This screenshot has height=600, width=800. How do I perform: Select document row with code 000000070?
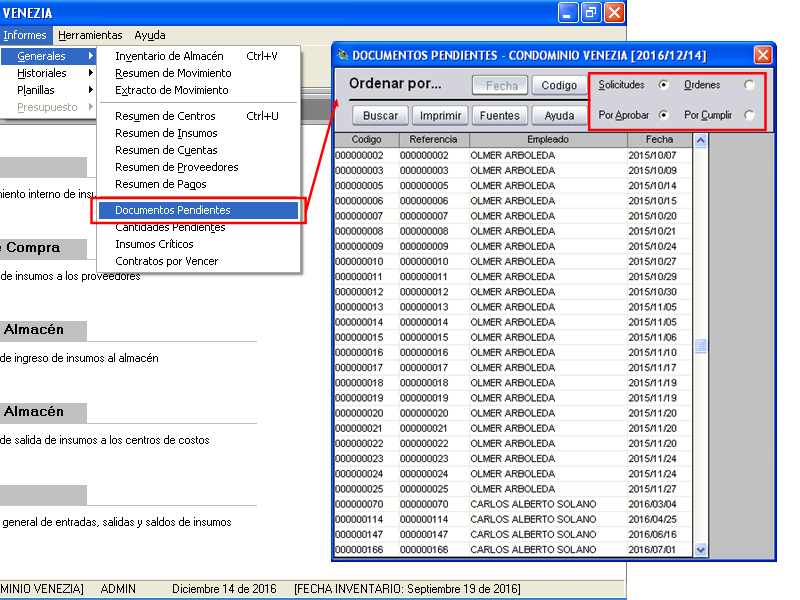(513, 504)
